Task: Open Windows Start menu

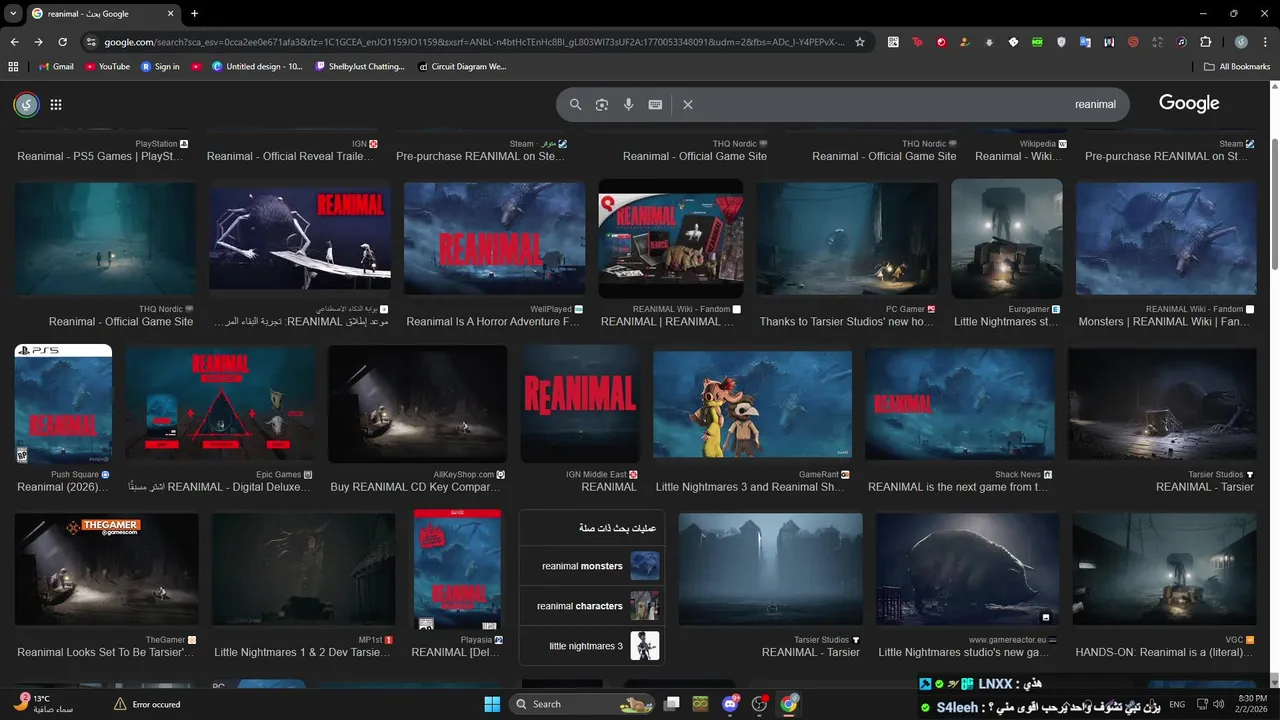Action: 492,704
